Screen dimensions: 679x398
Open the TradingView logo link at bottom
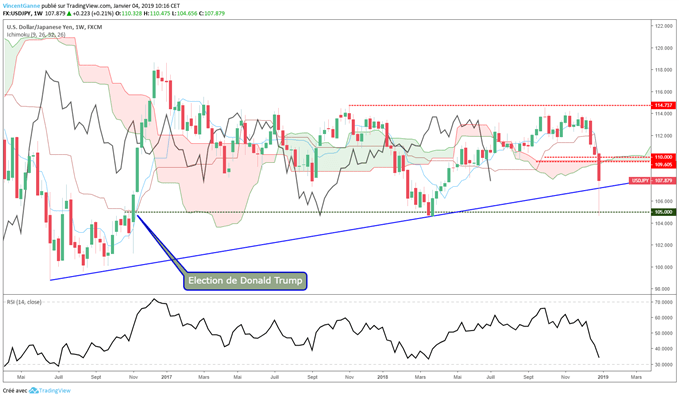click(50, 390)
